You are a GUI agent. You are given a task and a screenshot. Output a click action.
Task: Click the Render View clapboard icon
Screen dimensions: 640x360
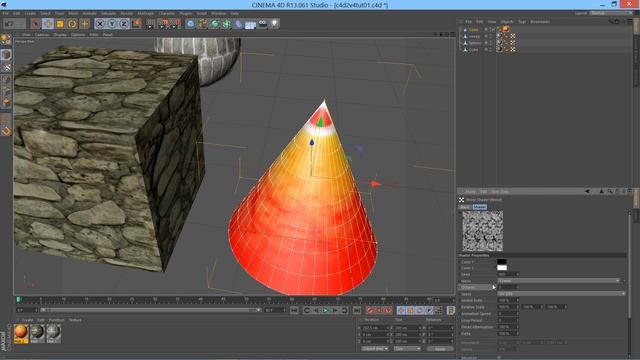(150, 24)
